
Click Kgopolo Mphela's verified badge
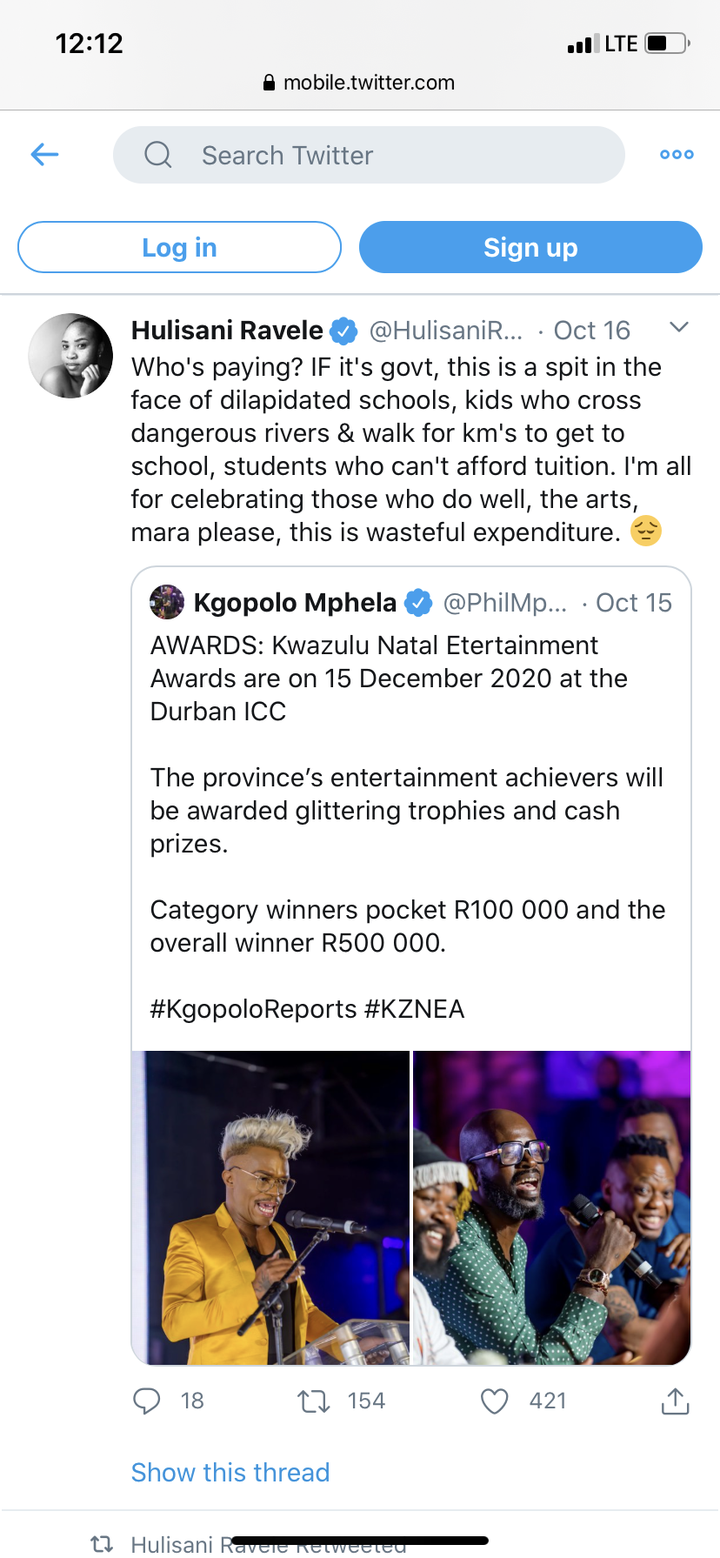tap(418, 603)
